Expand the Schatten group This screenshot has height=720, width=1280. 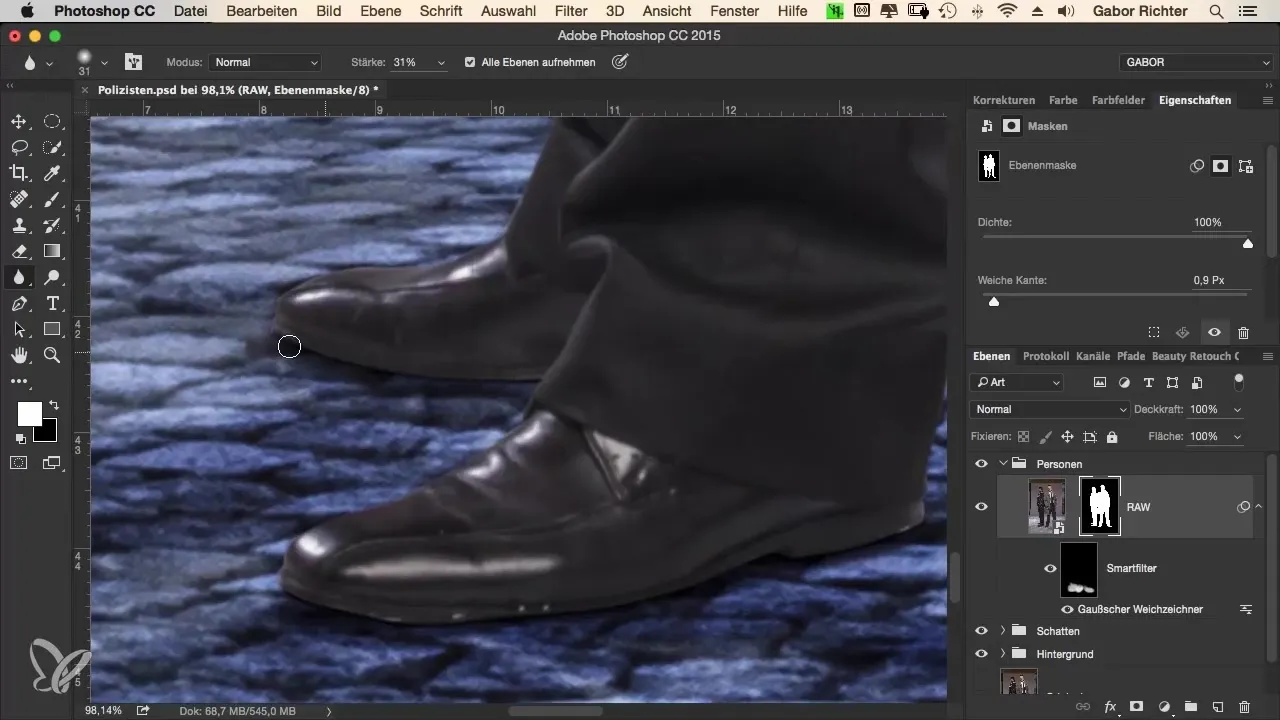(1002, 631)
